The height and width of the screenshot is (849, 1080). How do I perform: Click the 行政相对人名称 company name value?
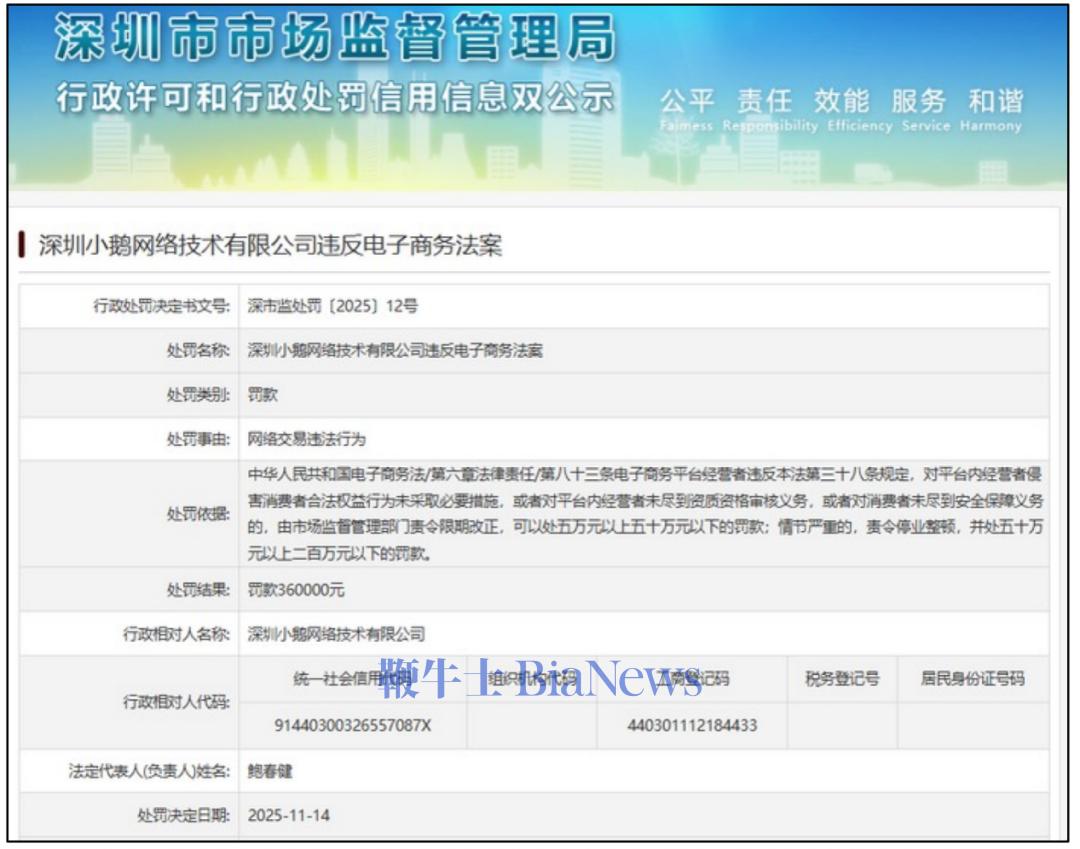coord(336,634)
